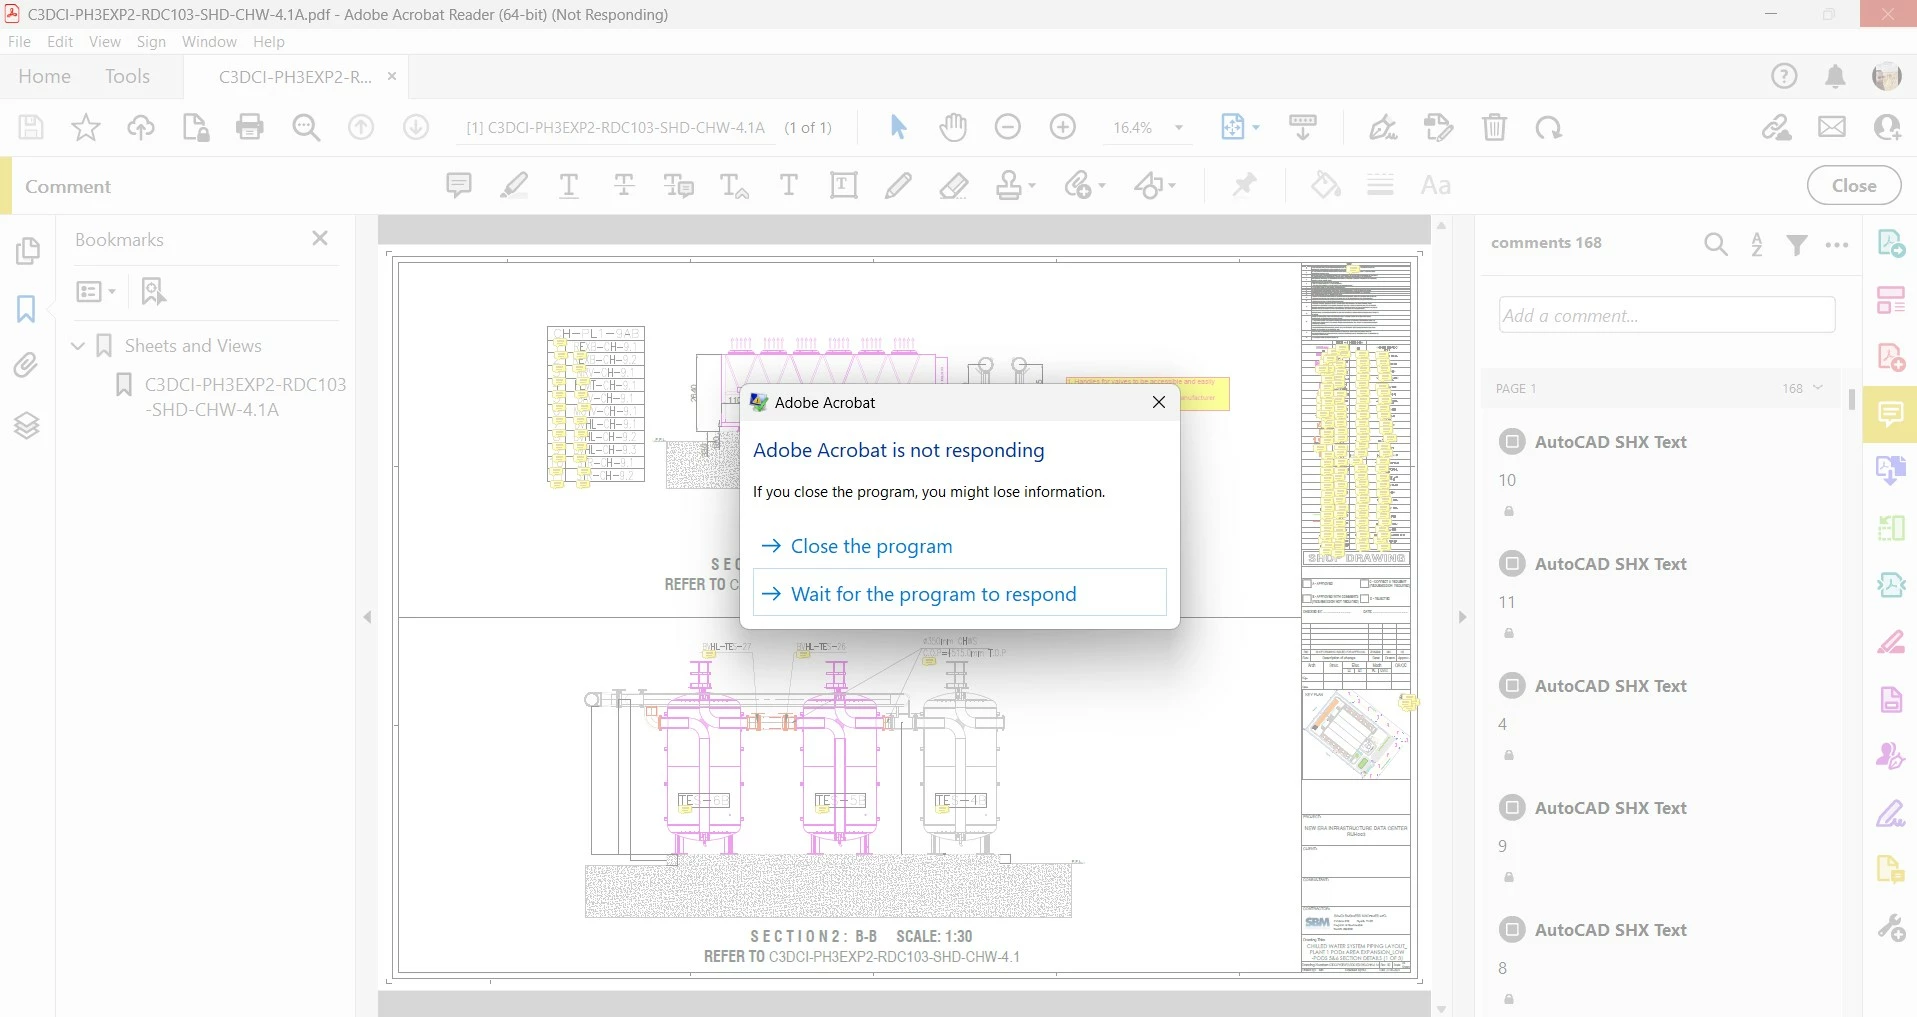Select the Strikethrough text tool
1917x1017 pixels.
[624, 185]
